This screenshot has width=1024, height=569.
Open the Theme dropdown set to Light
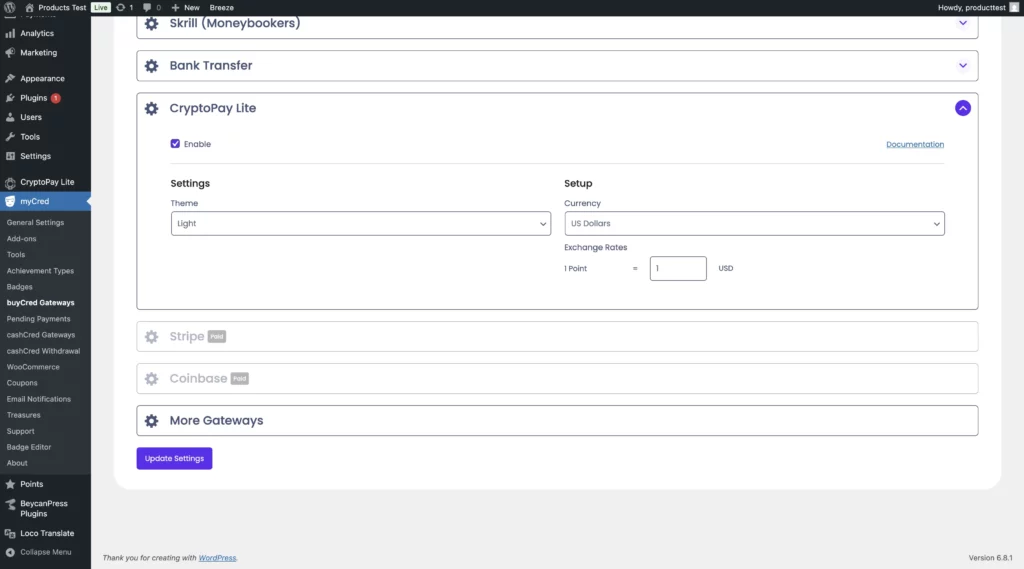(x=360, y=224)
